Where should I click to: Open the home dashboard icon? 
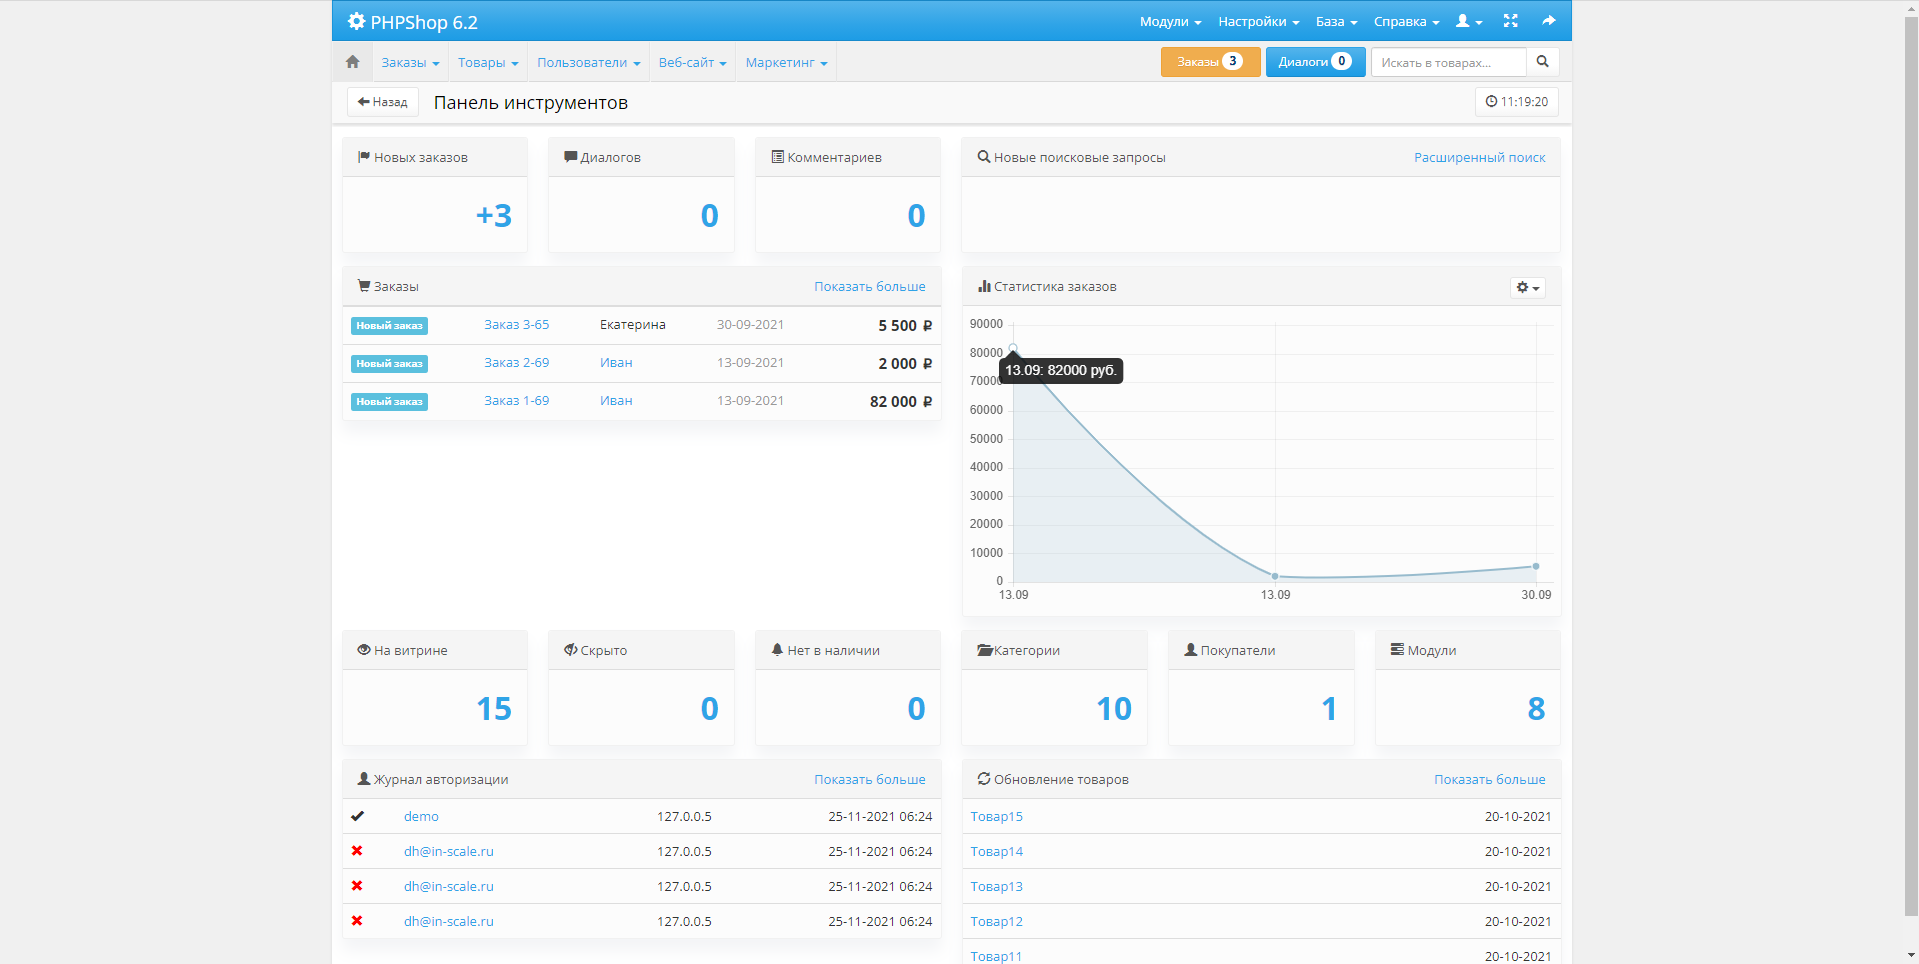click(x=352, y=62)
